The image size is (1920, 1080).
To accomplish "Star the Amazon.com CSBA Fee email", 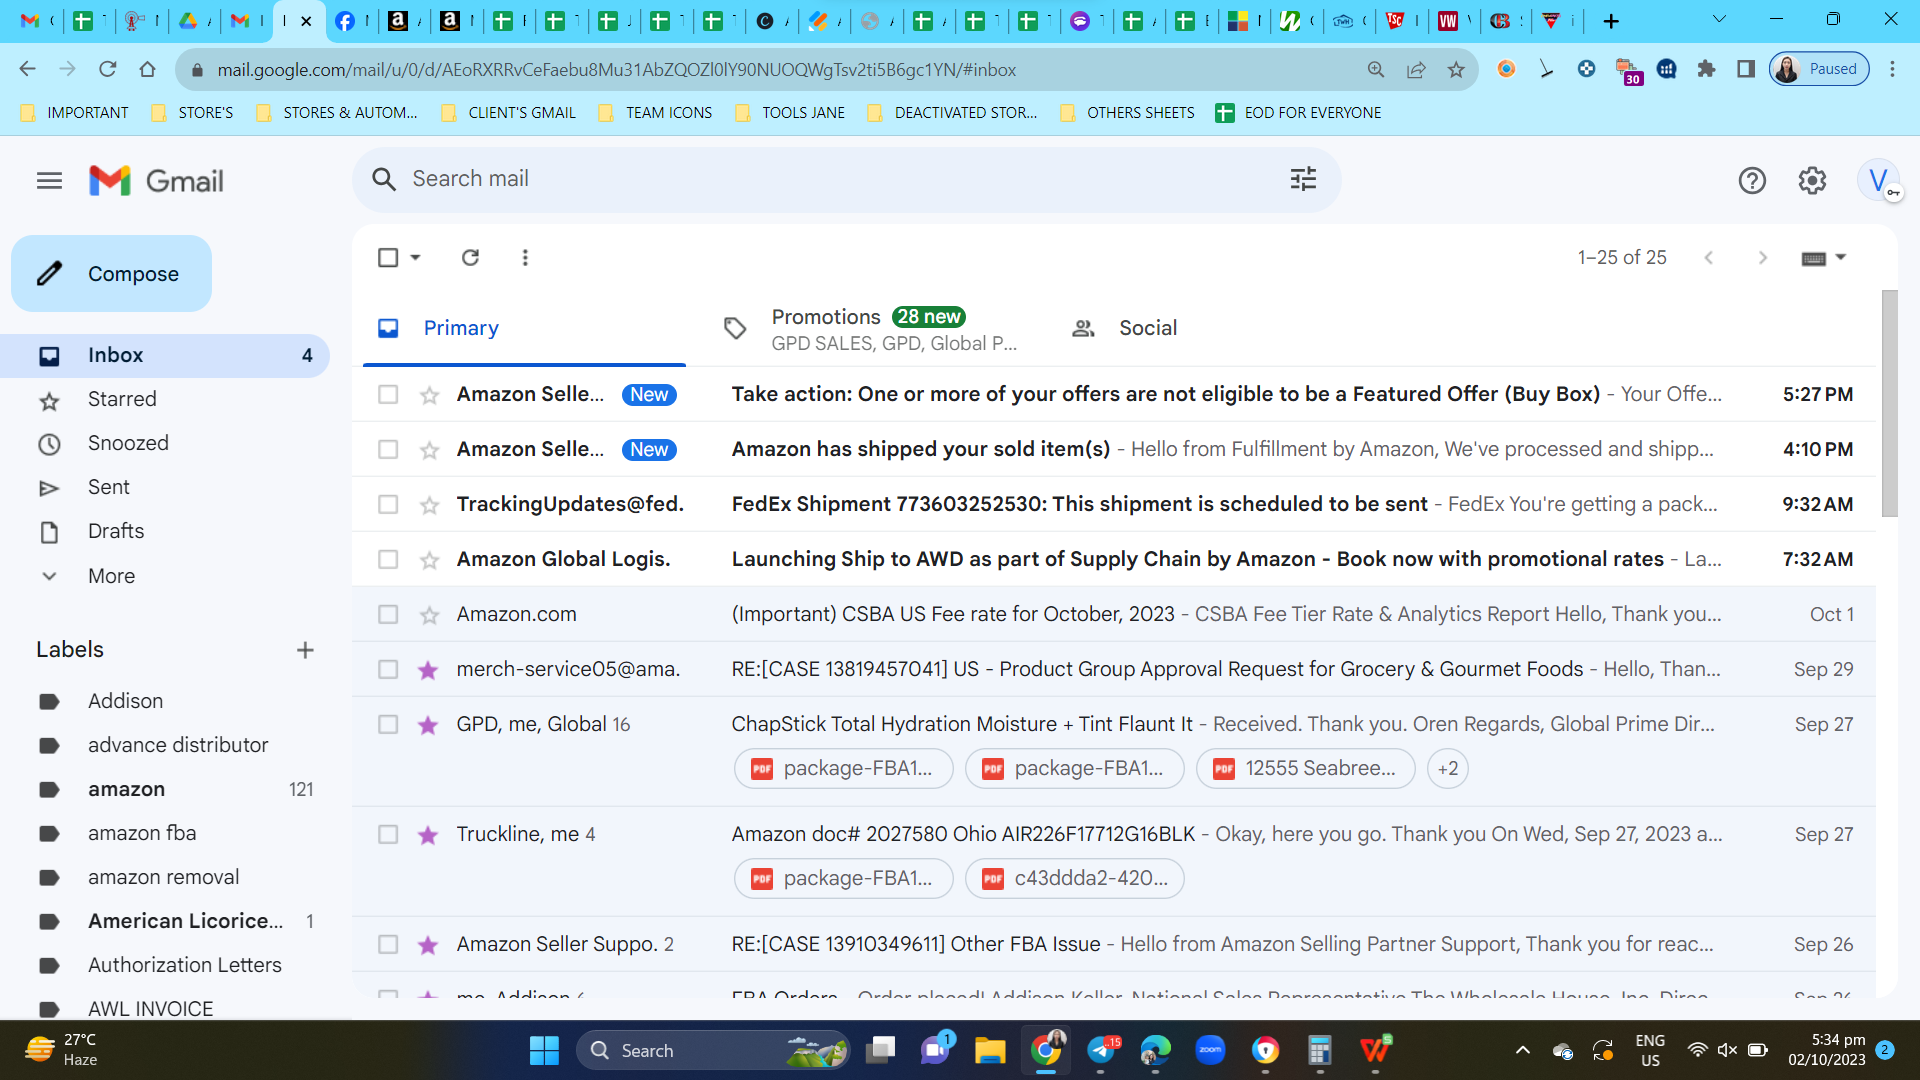I will click(x=429, y=615).
